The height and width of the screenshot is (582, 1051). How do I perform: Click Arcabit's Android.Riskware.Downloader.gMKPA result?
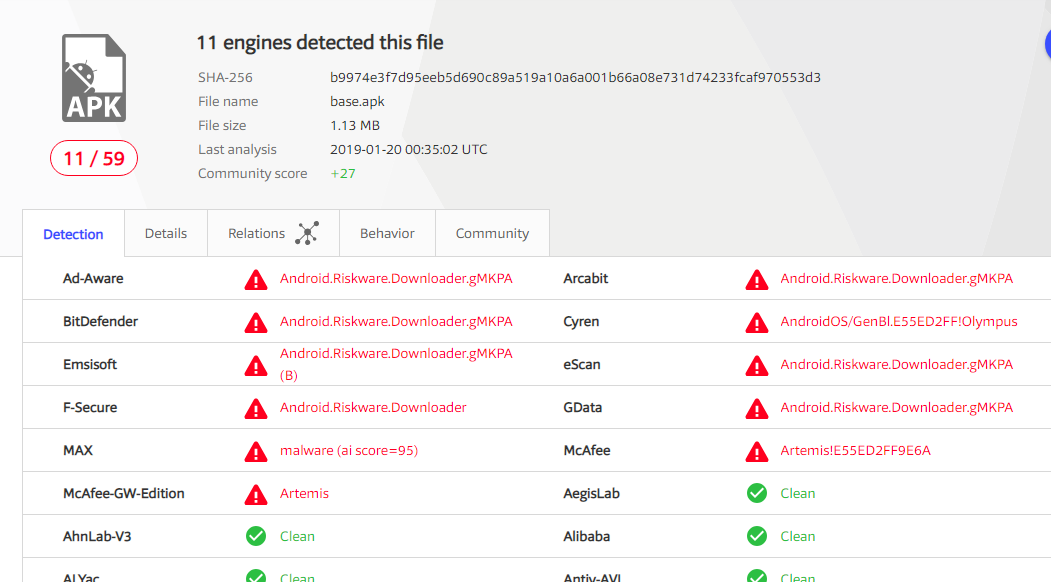click(x=897, y=278)
